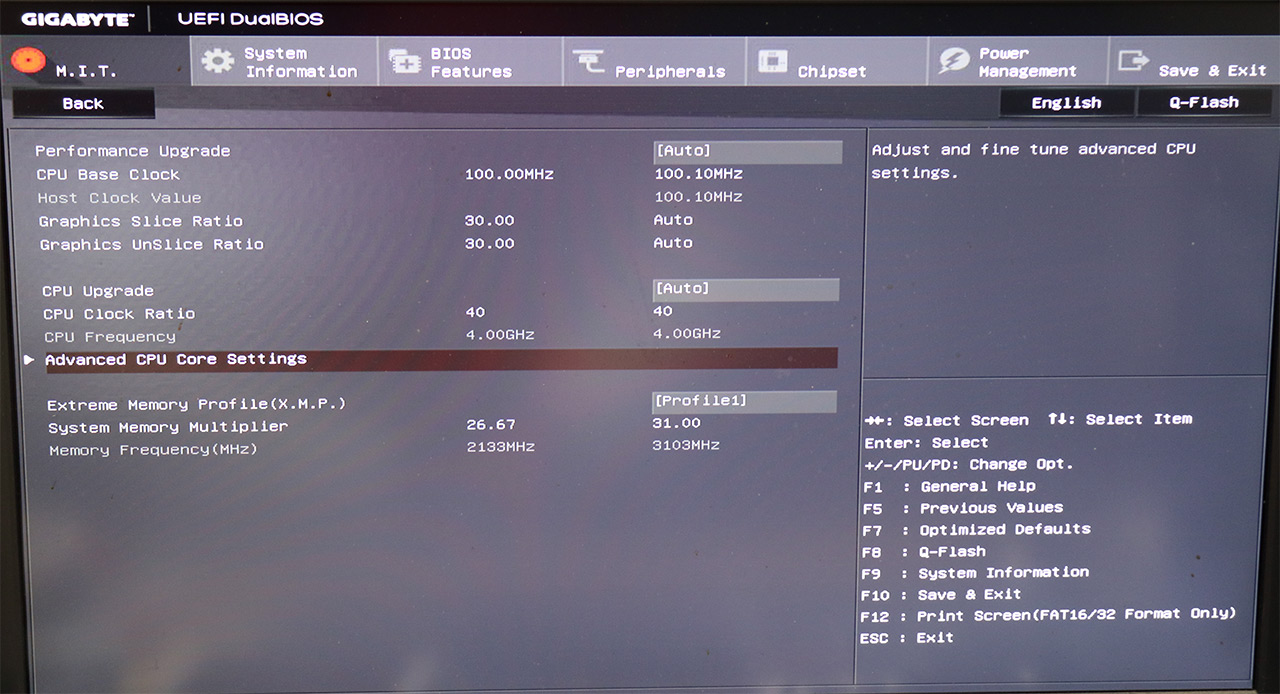
Task: Select the CPU Clock Ratio setting value 40
Action: (663, 311)
